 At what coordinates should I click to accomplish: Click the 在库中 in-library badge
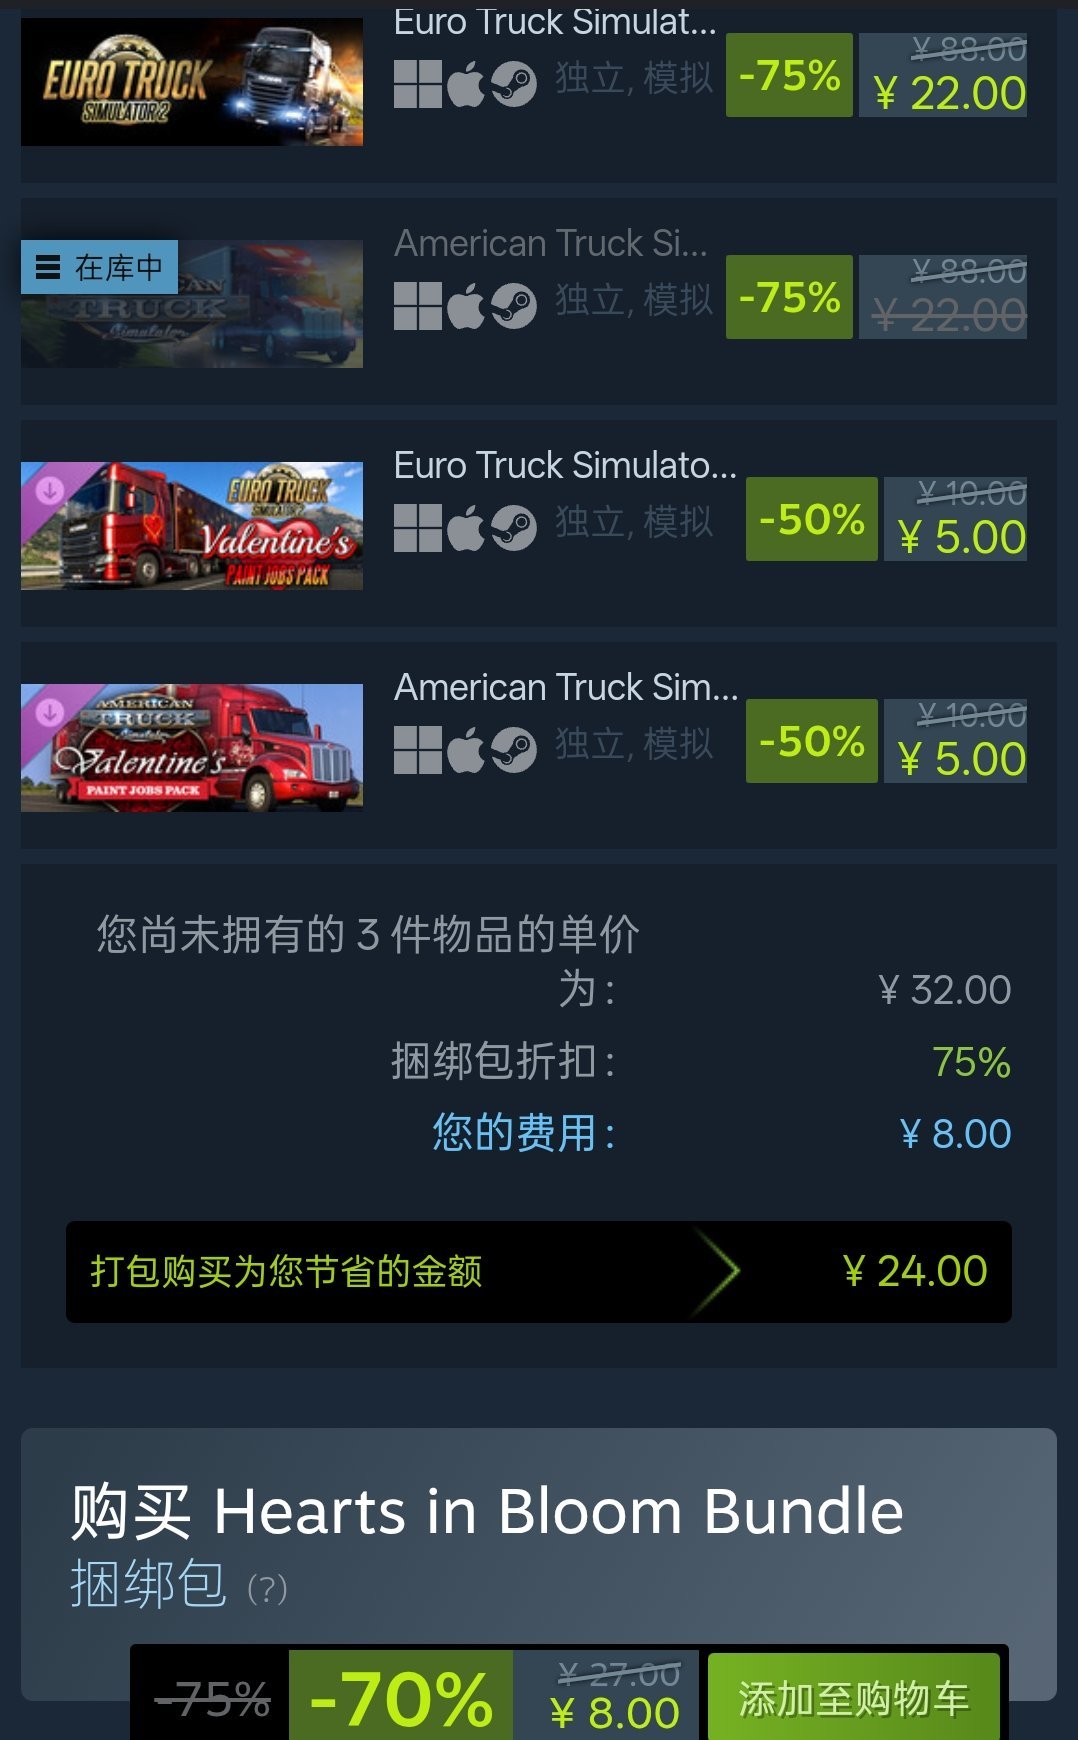click(x=99, y=267)
